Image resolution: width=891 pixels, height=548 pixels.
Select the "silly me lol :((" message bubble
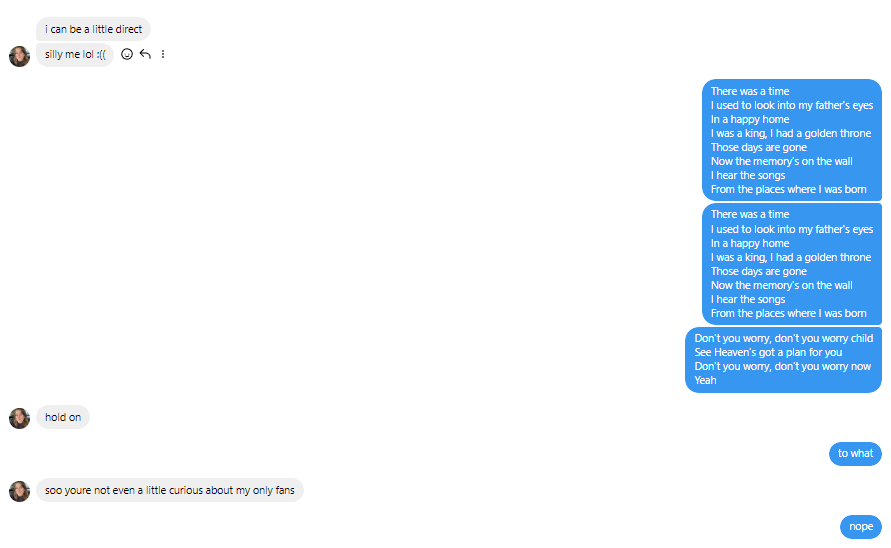point(75,55)
